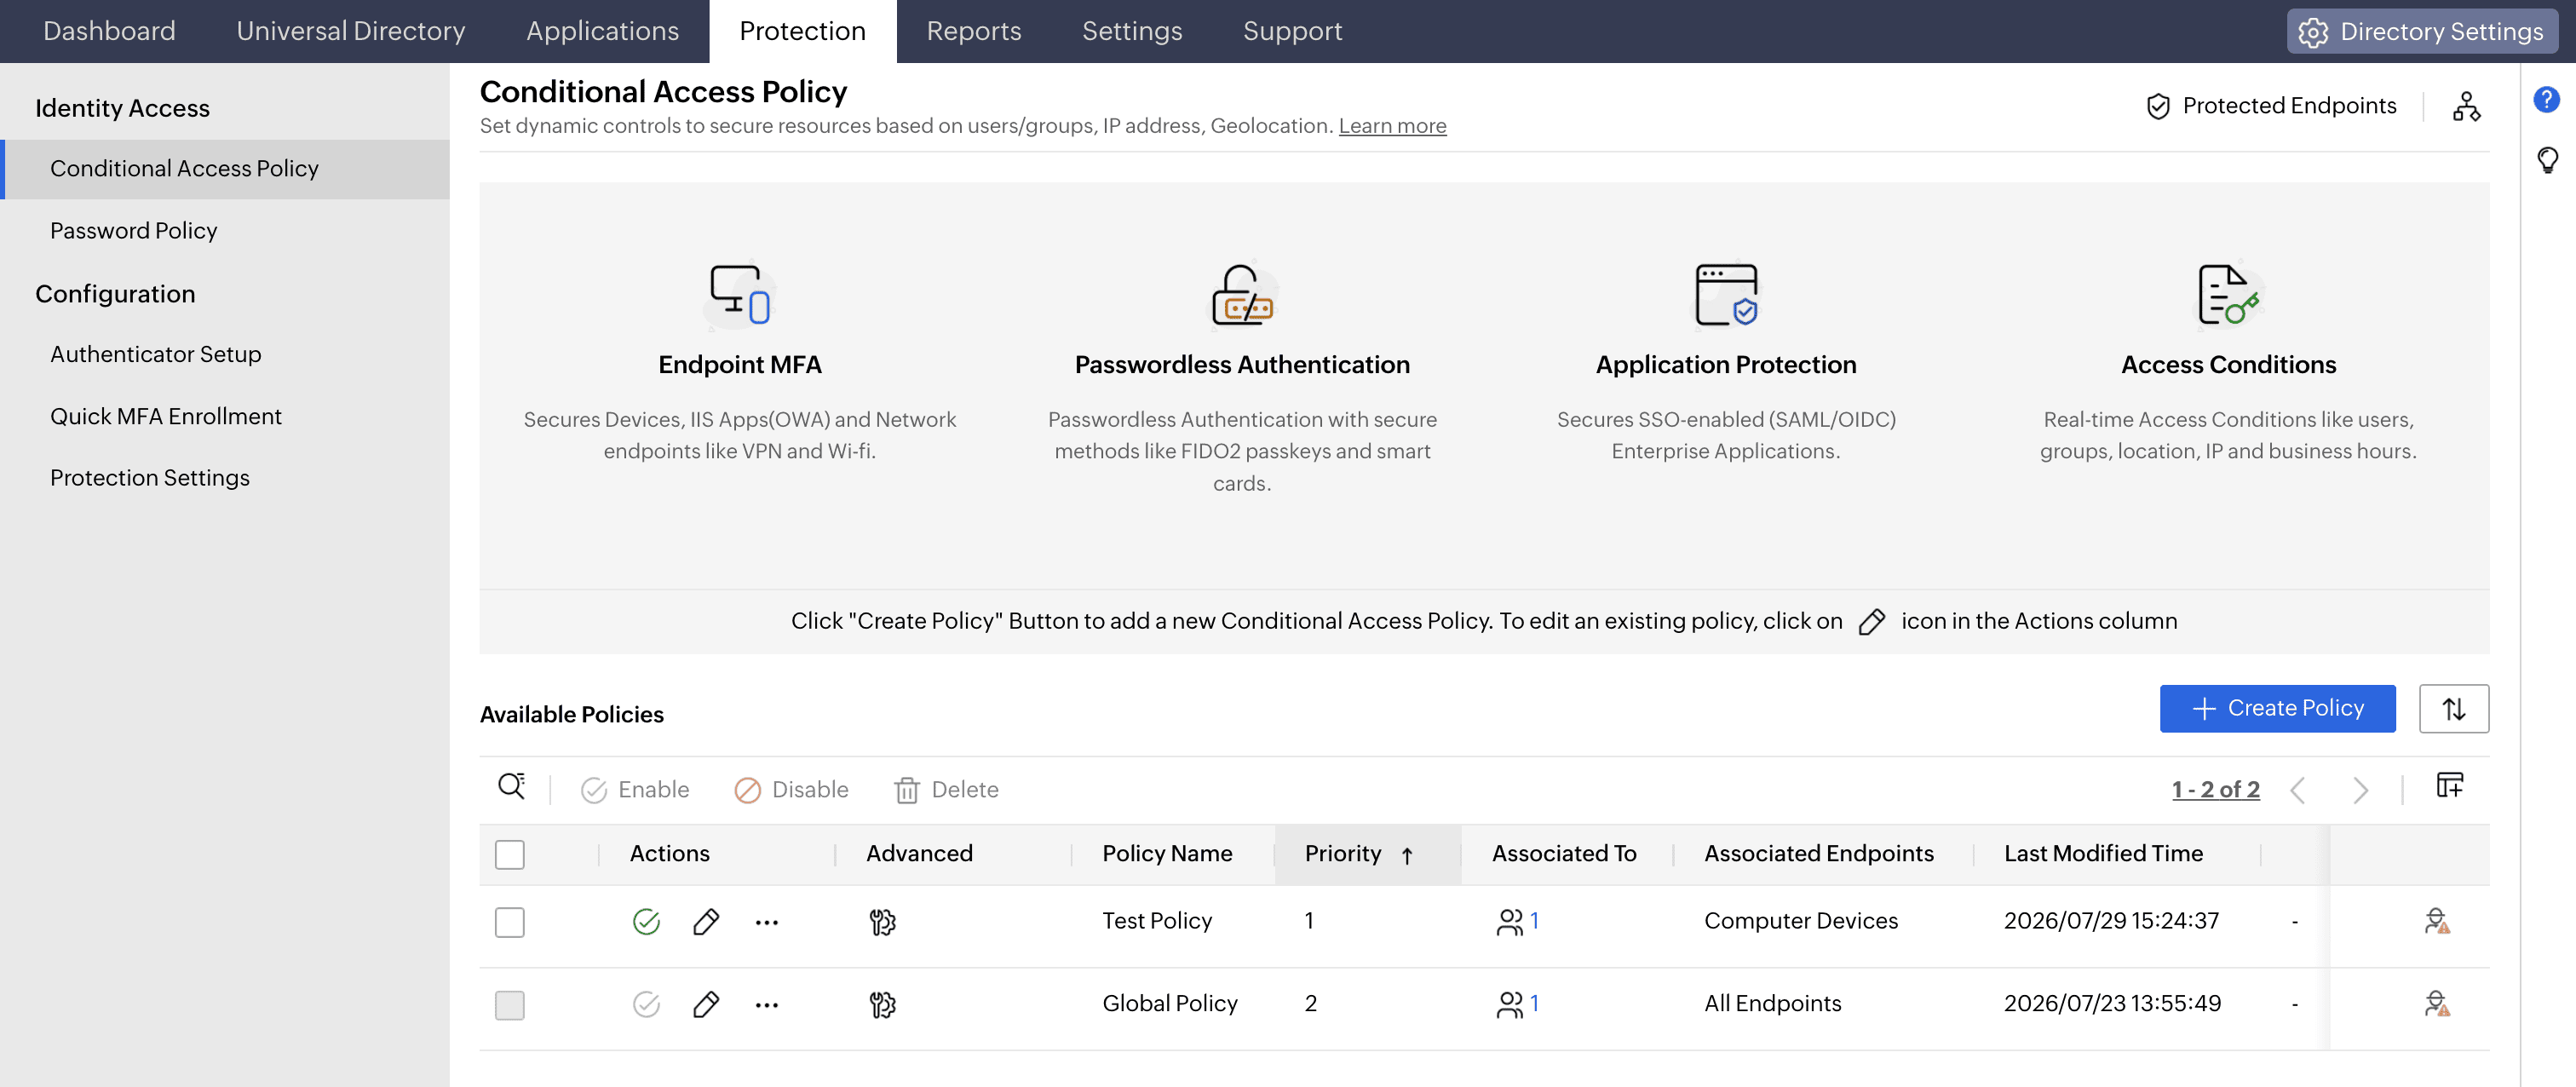Check the Global Policy row checkbox

click(x=510, y=1005)
